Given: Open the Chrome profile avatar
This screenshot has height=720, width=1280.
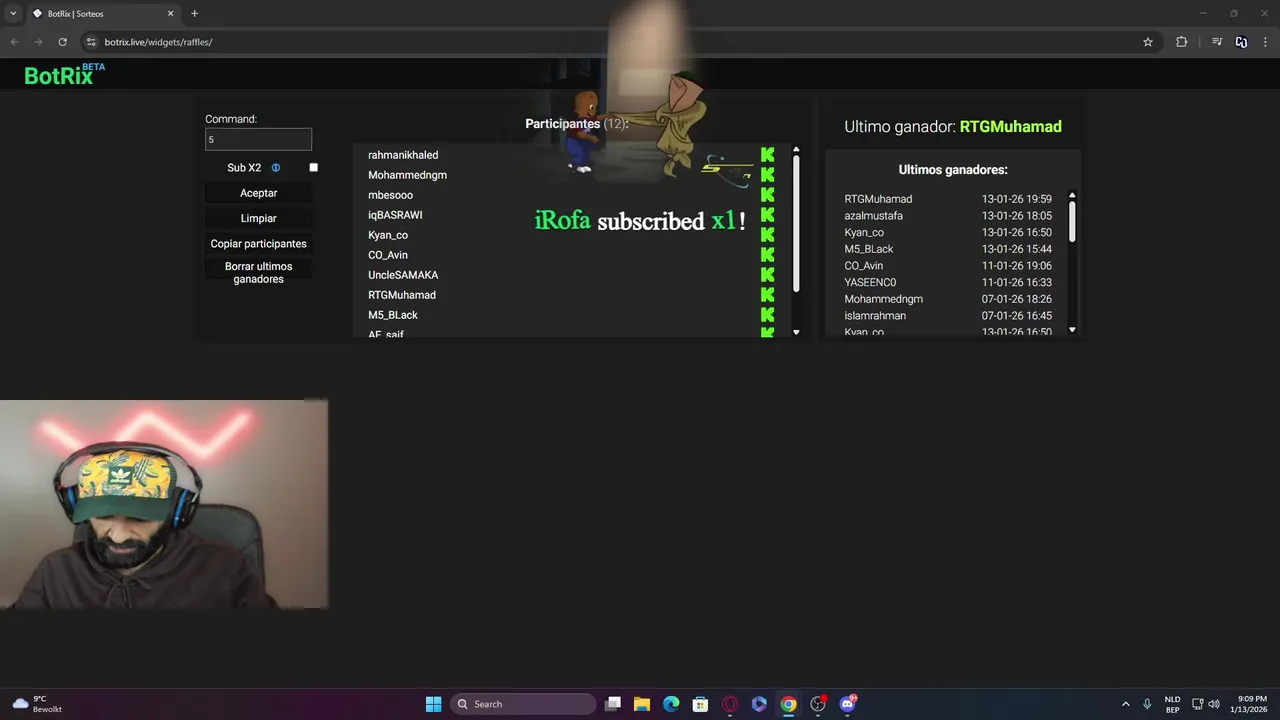Looking at the screenshot, I should [x=1241, y=42].
